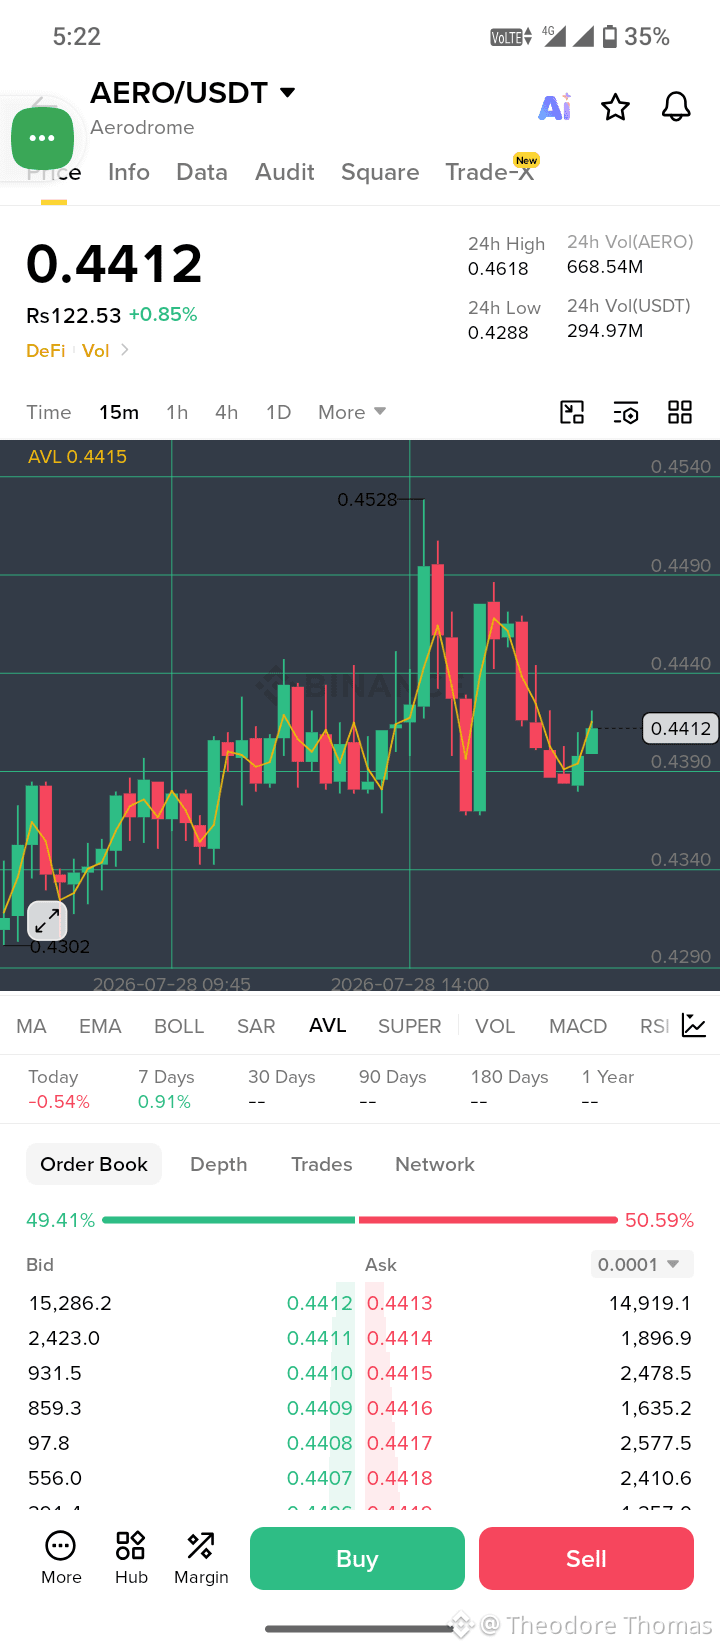Open the Hub icon
The width and height of the screenshot is (720, 1650).
click(131, 1558)
